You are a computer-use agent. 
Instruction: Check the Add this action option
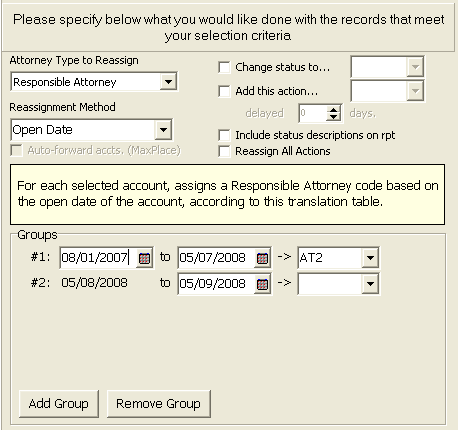coord(224,91)
